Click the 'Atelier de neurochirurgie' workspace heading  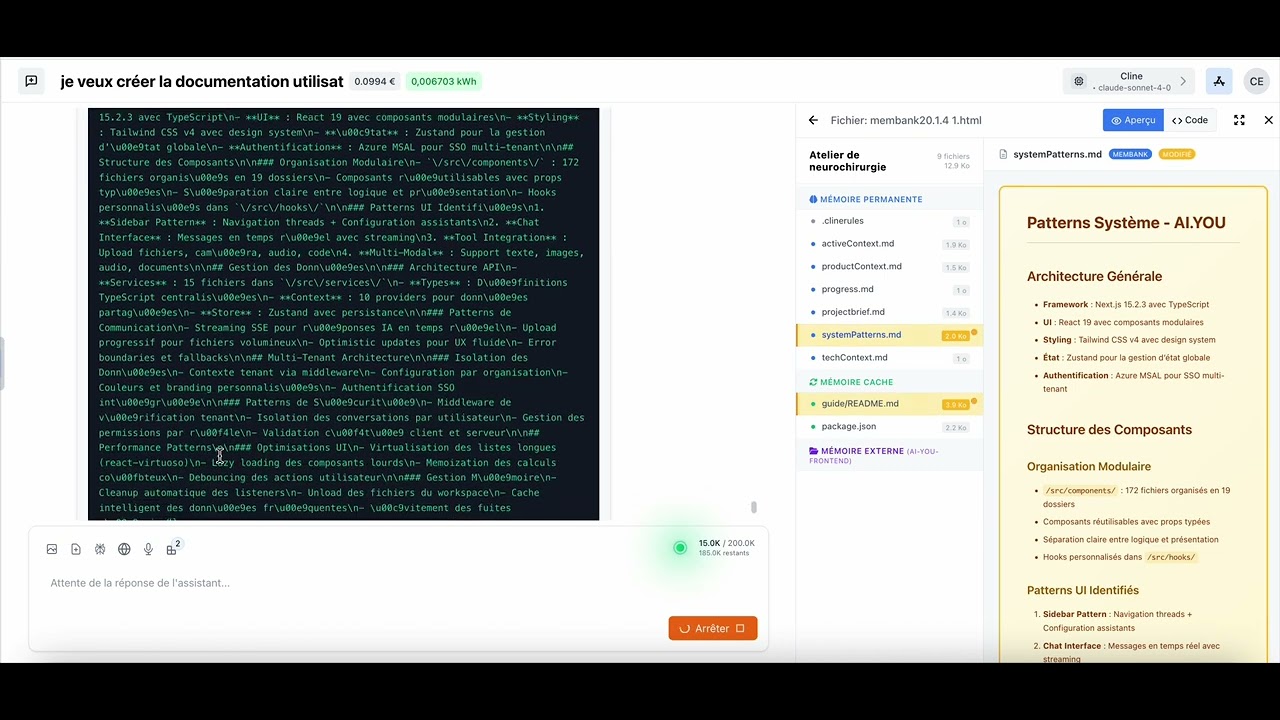tap(848, 161)
